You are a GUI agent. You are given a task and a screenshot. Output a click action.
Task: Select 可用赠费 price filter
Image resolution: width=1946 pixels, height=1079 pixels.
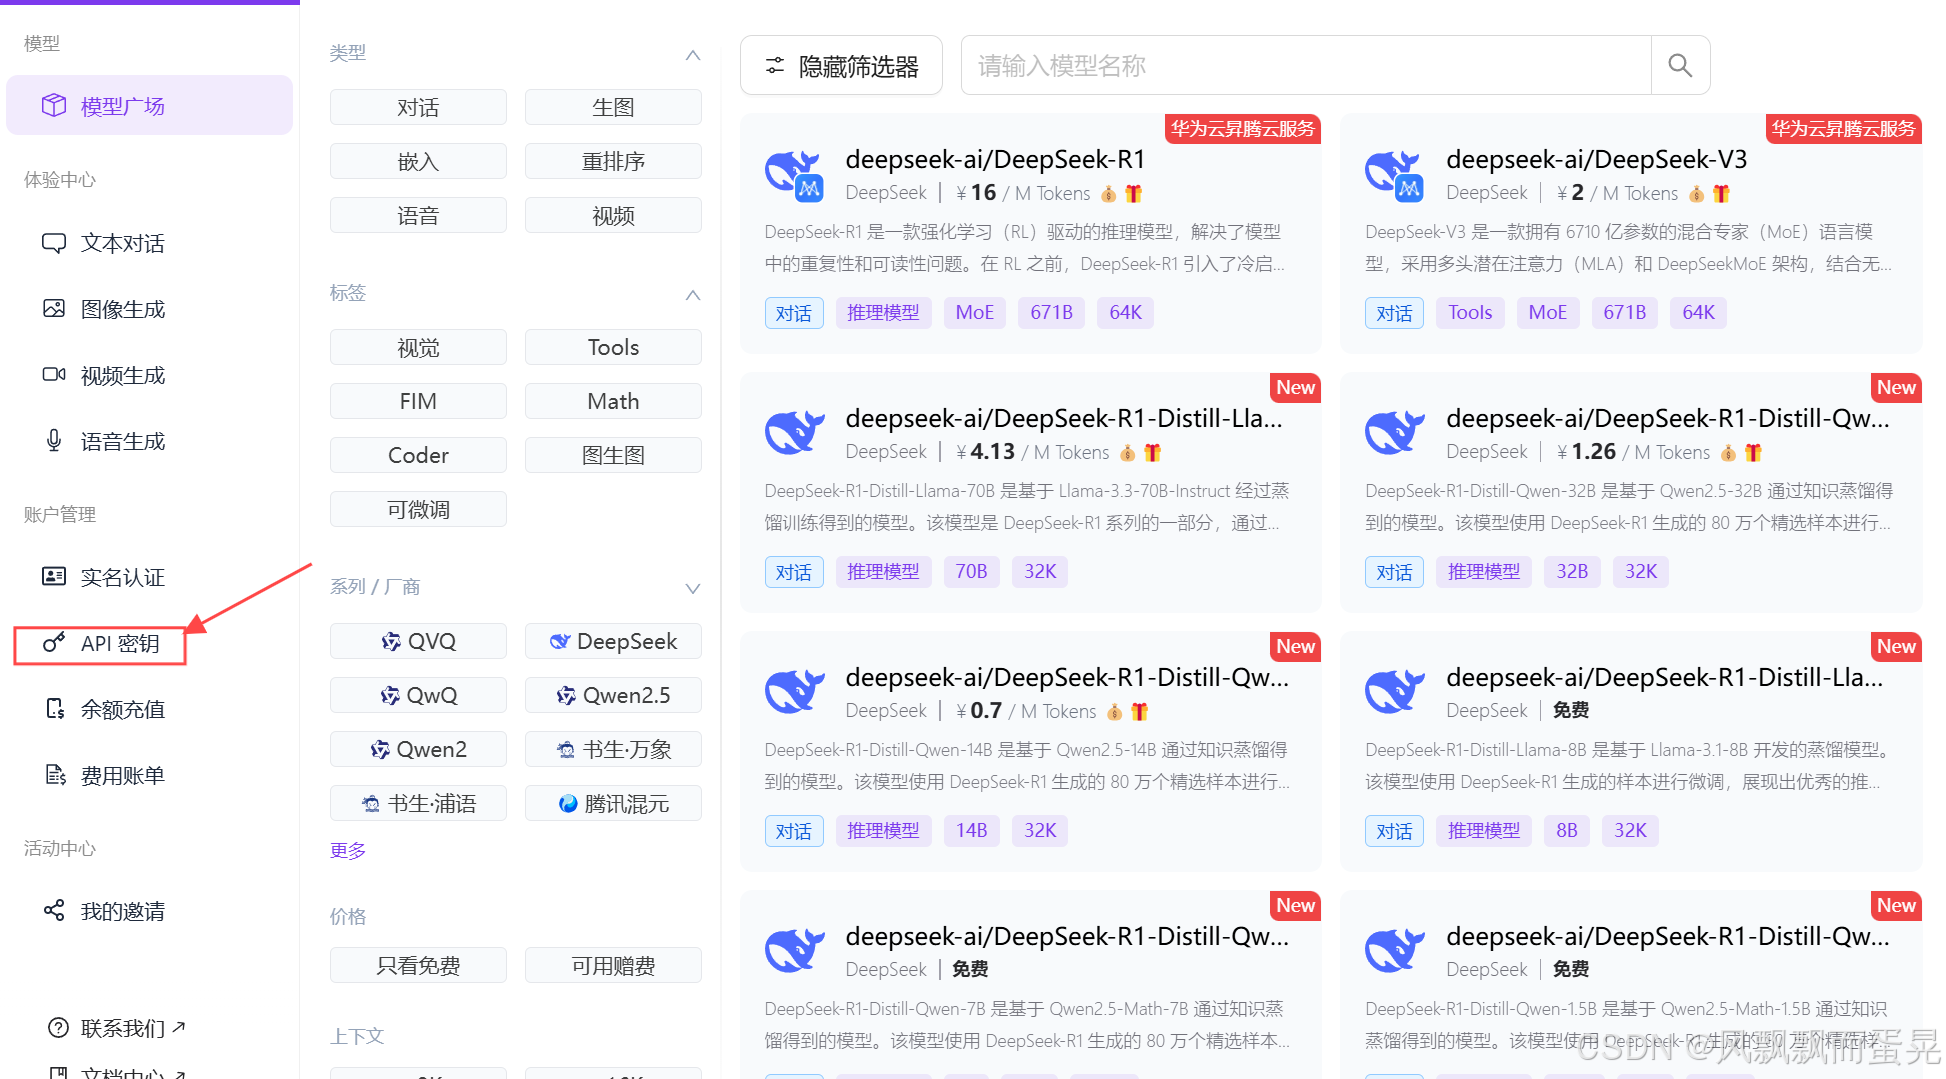click(613, 965)
